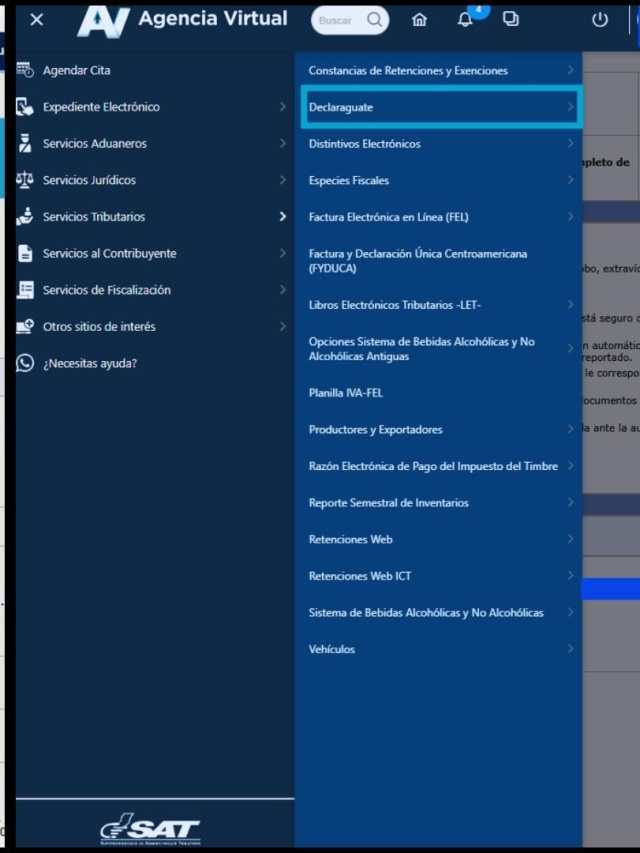The width and height of the screenshot is (640, 853).
Task: Expand Servicios Aduaneros chevron
Action: pos(282,143)
